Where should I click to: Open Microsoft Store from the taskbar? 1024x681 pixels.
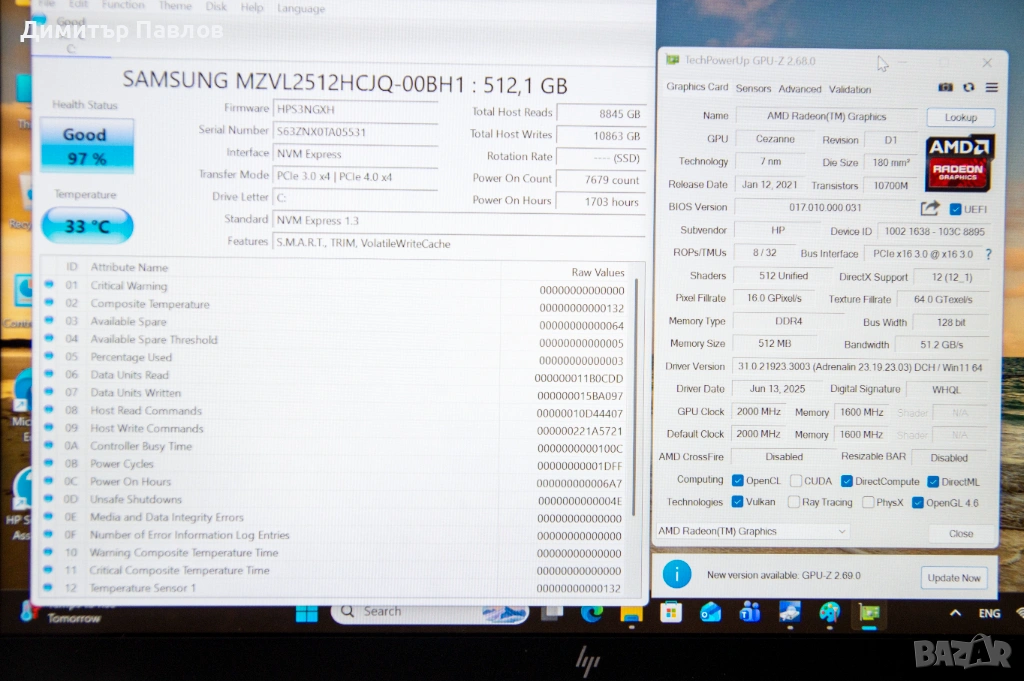[671, 612]
